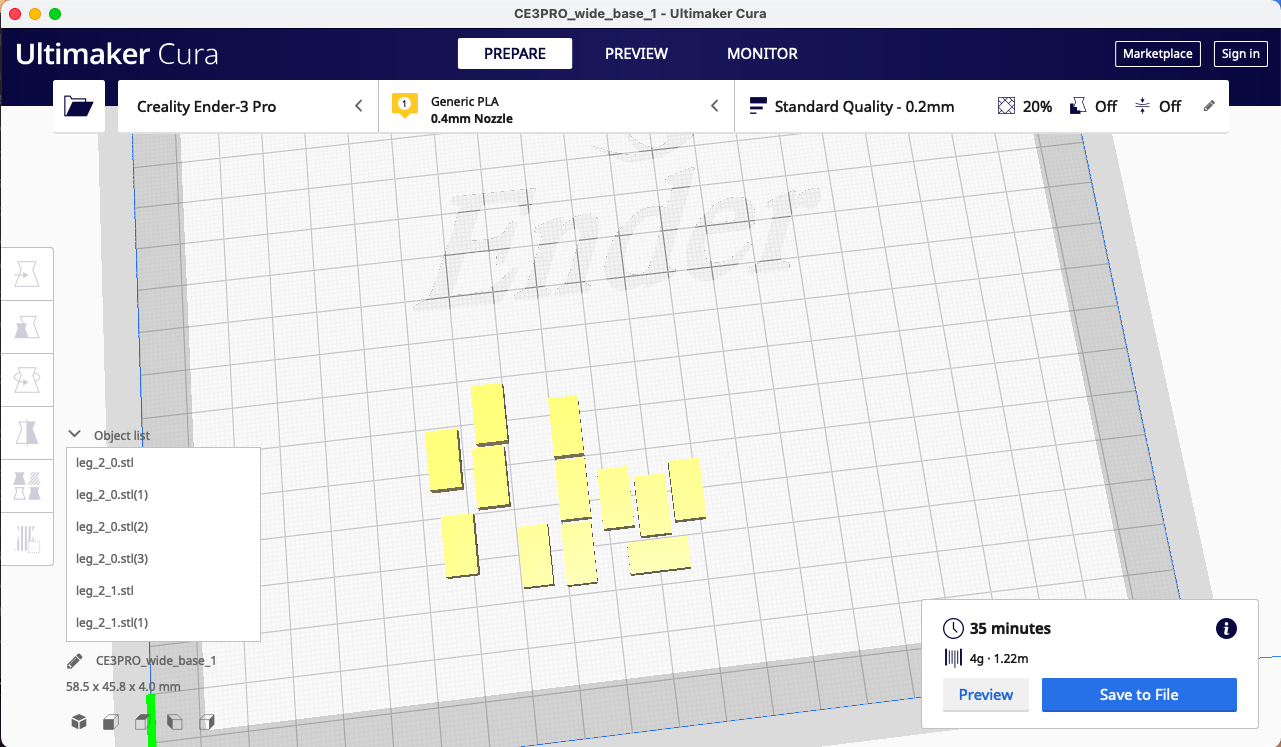The image size is (1281, 747).
Task: Collapse the Object list panel
Action: click(x=75, y=435)
